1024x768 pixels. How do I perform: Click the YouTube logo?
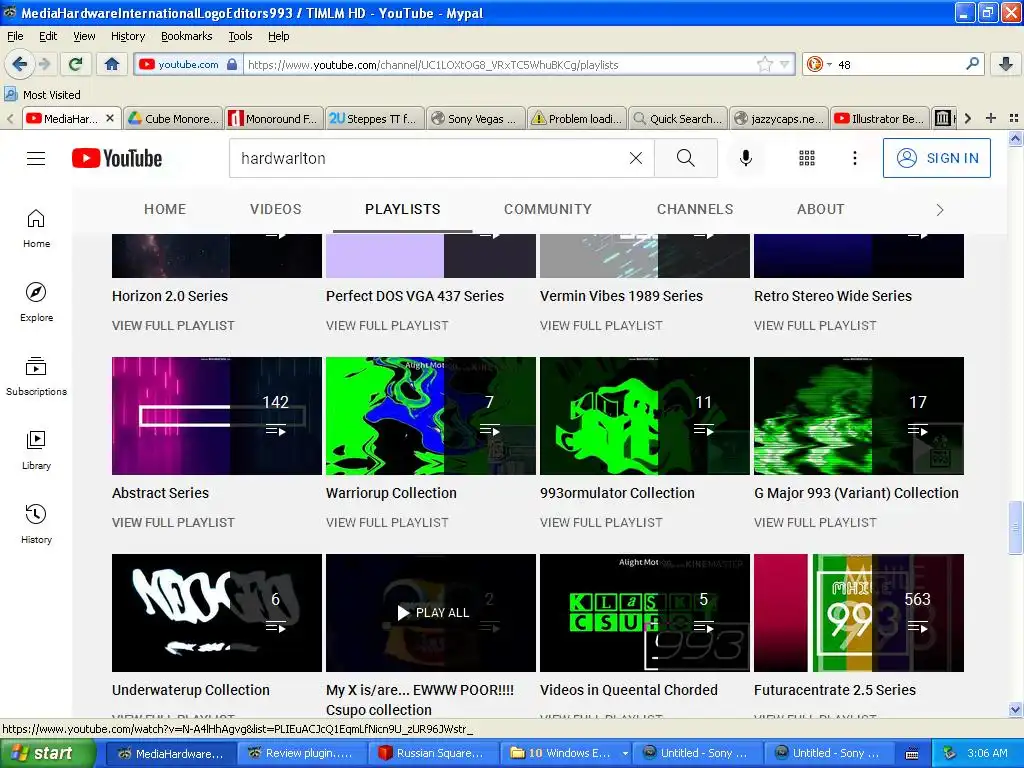pos(117,158)
